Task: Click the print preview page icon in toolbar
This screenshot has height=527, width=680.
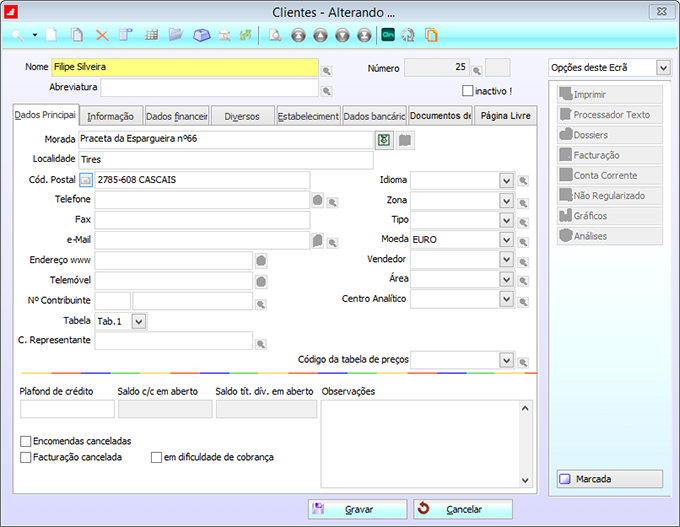Action: pos(275,35)
